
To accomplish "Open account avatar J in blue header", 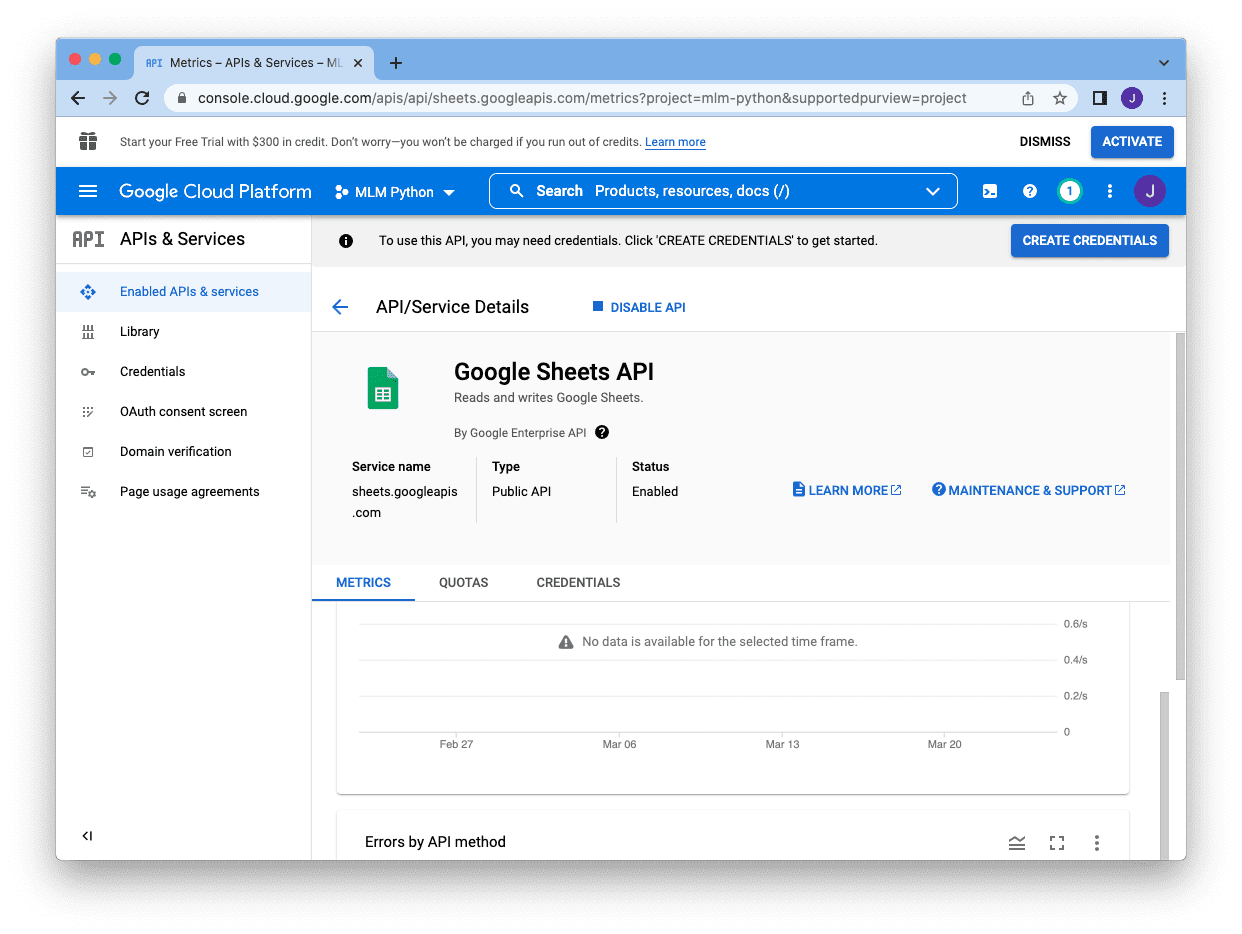I will point(1150,191).
